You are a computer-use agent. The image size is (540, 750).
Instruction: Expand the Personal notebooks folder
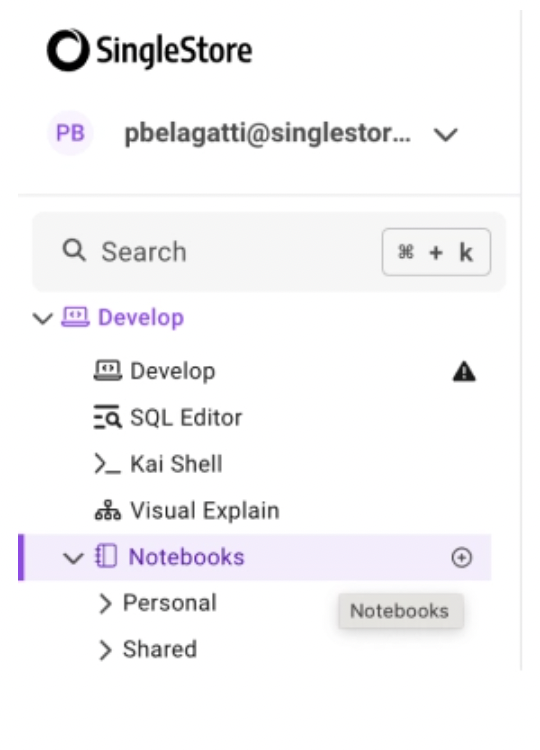(x=158, y=603)
